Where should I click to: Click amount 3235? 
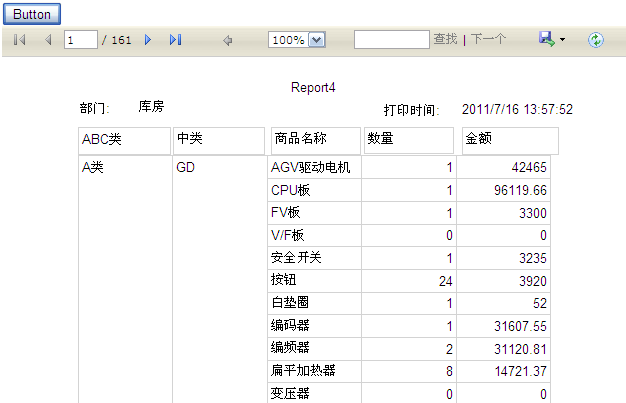(533, 258)
